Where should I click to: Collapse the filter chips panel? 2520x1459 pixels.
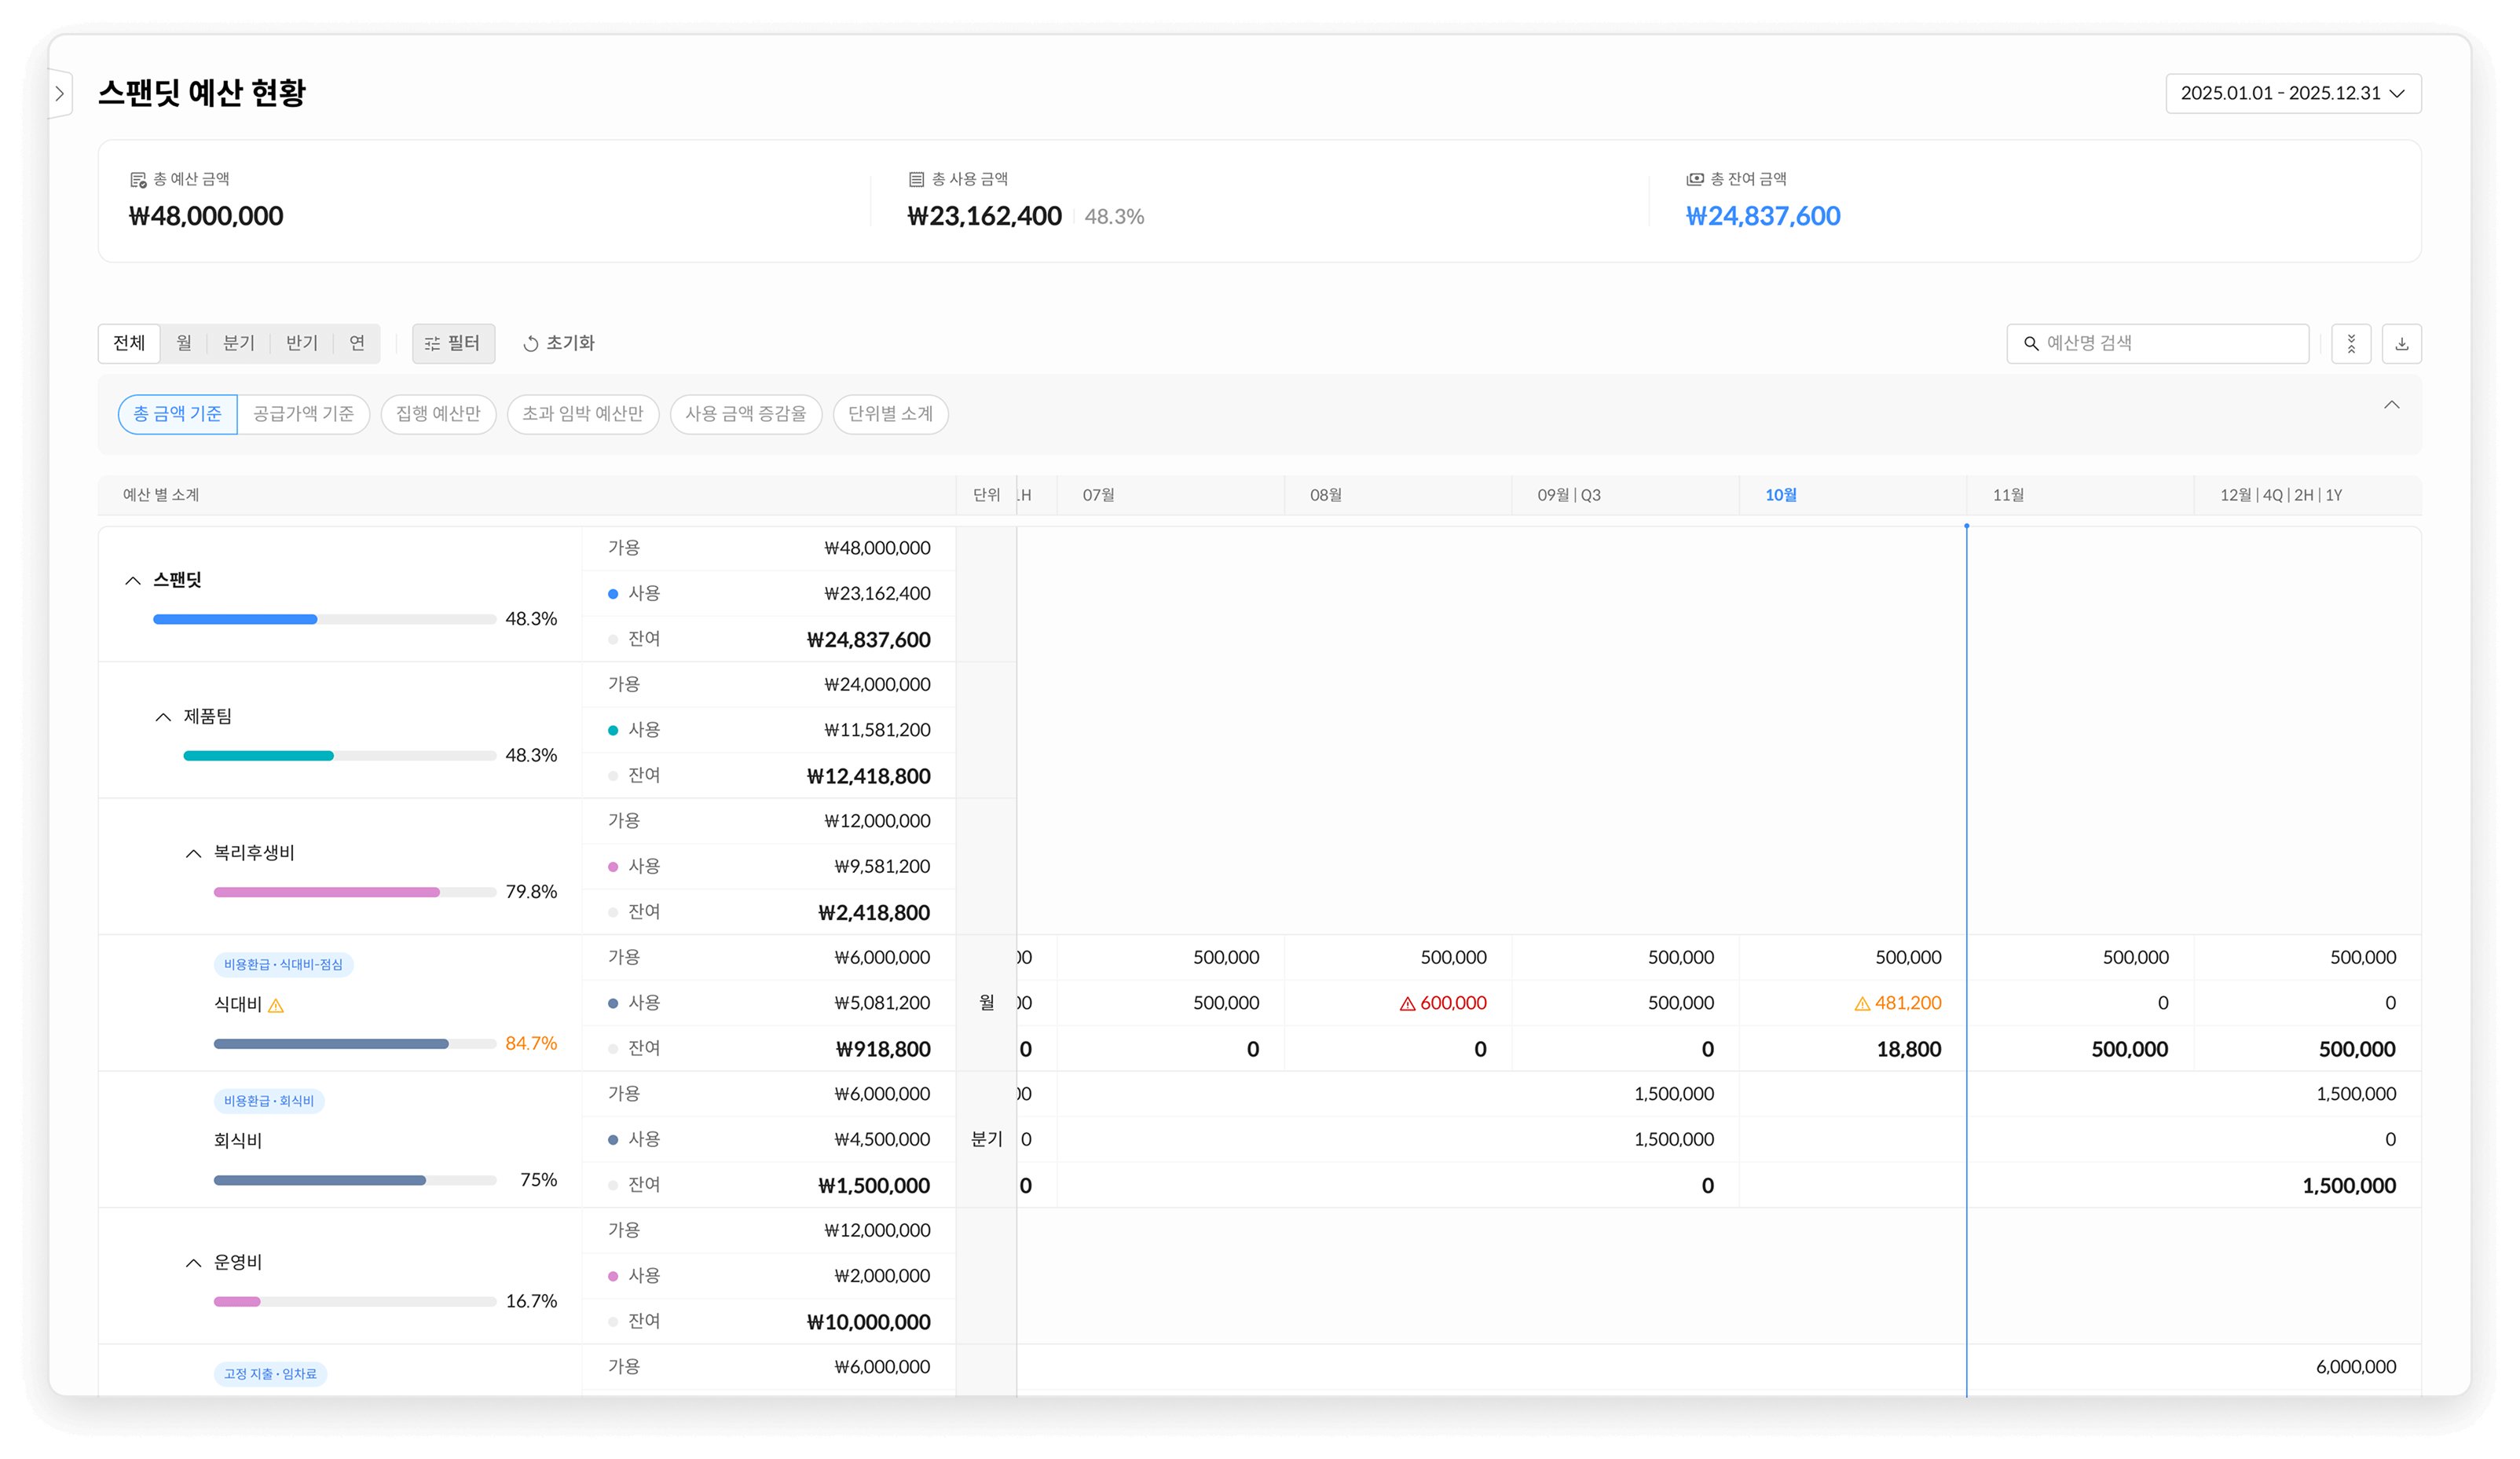coord(2391,405)
